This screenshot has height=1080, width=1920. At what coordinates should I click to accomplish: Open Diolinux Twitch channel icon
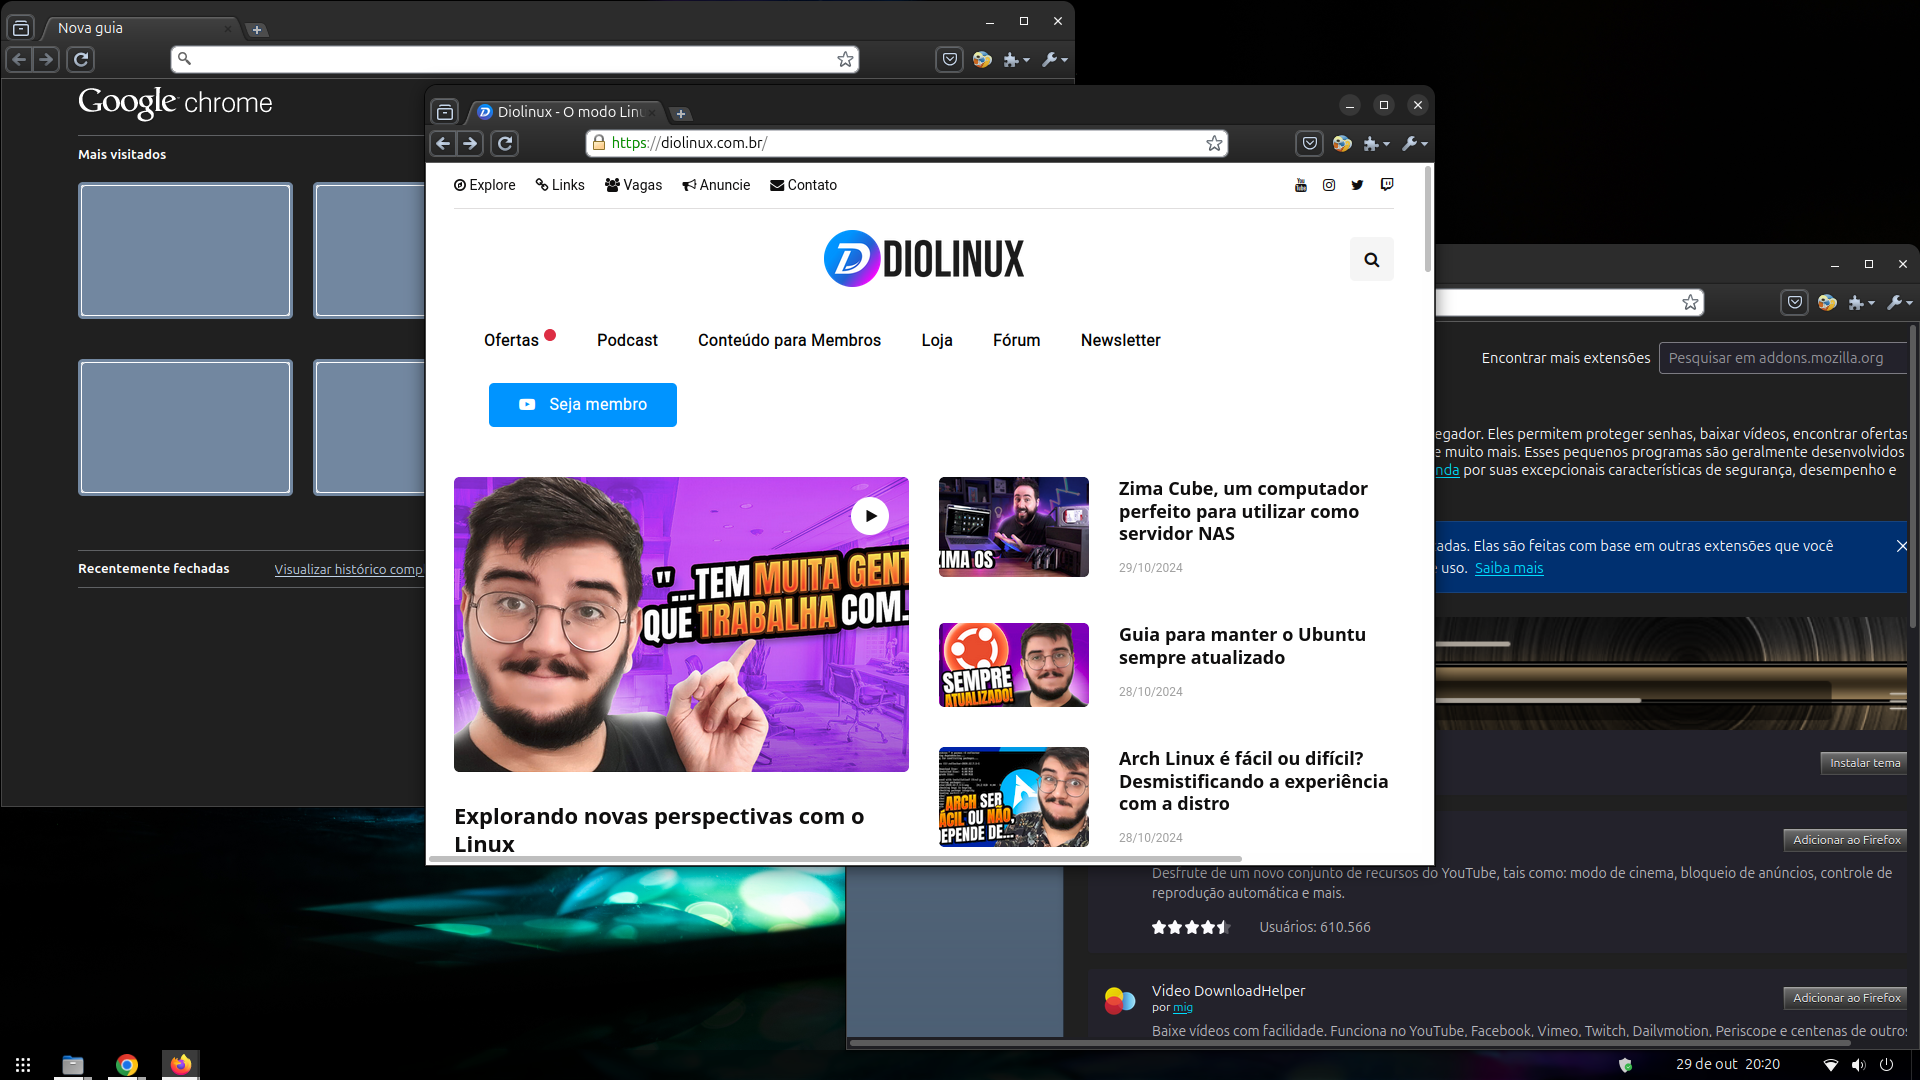pyautogui.click(x=1388, y=185)
